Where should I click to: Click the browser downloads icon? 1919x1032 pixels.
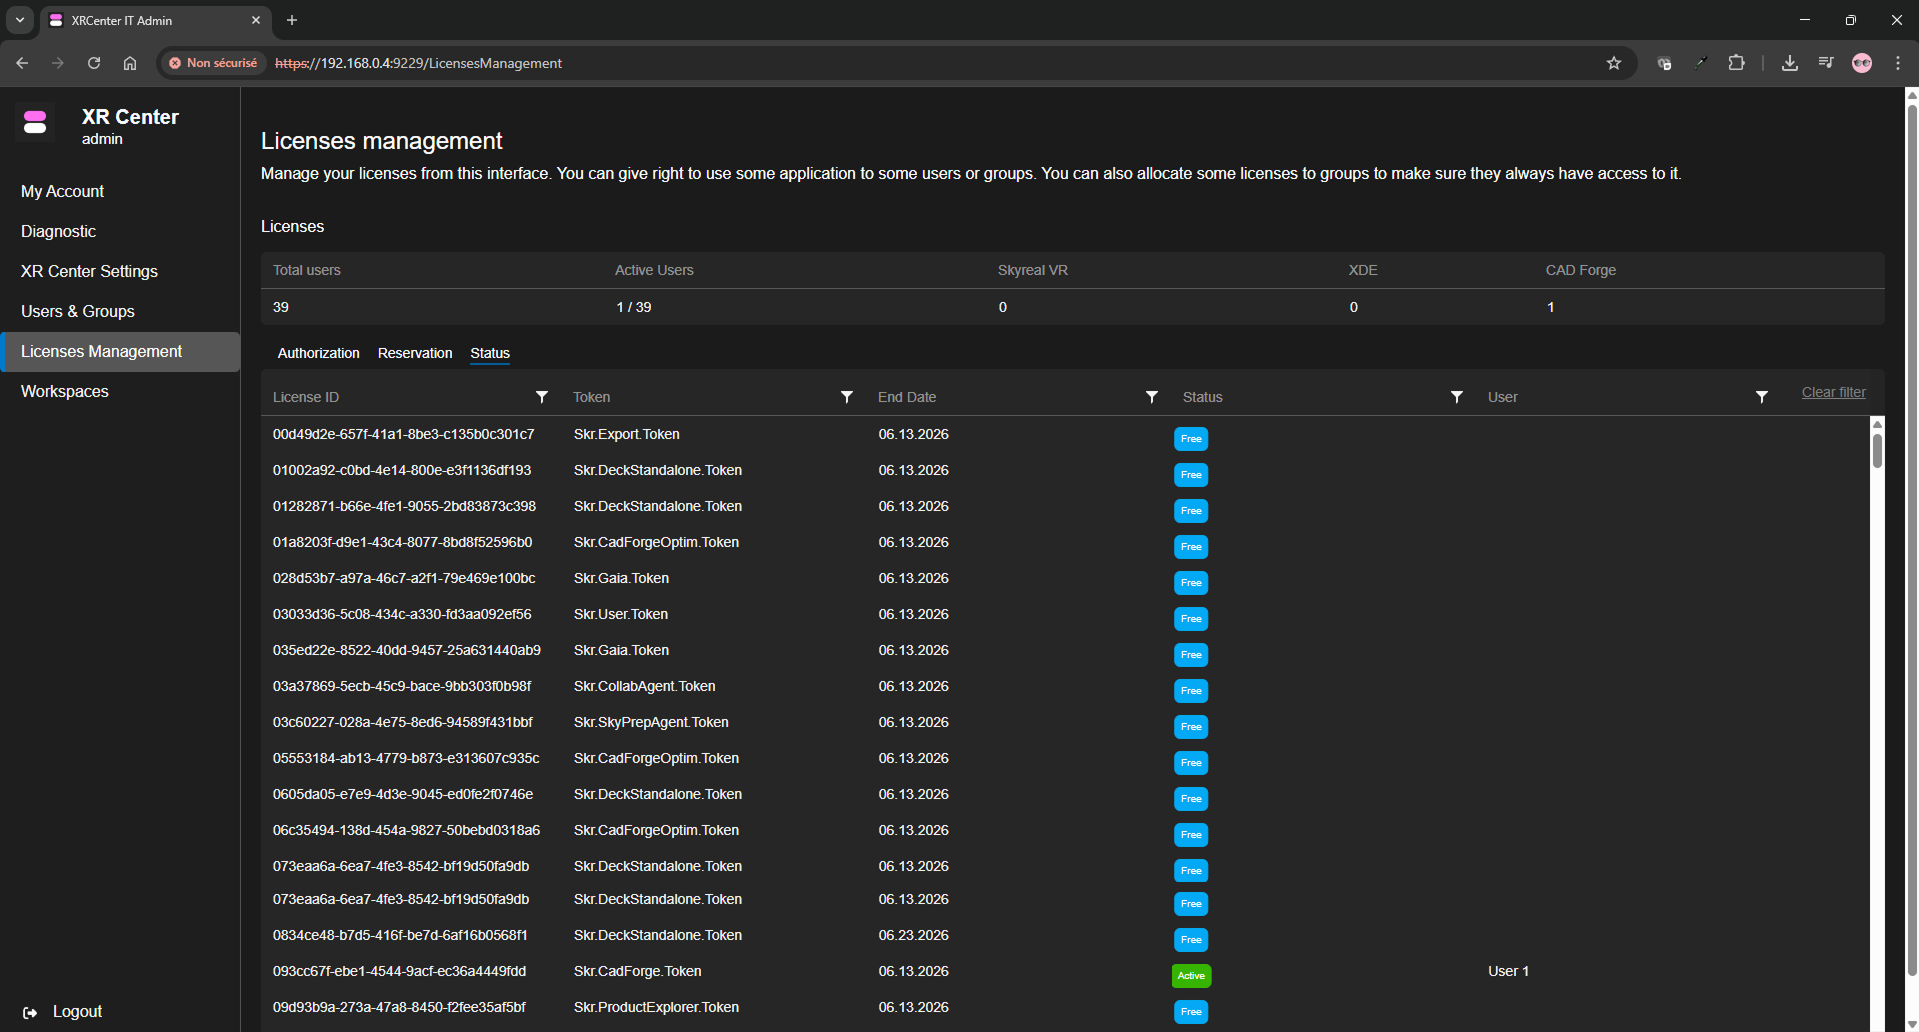click(1789, 63)
